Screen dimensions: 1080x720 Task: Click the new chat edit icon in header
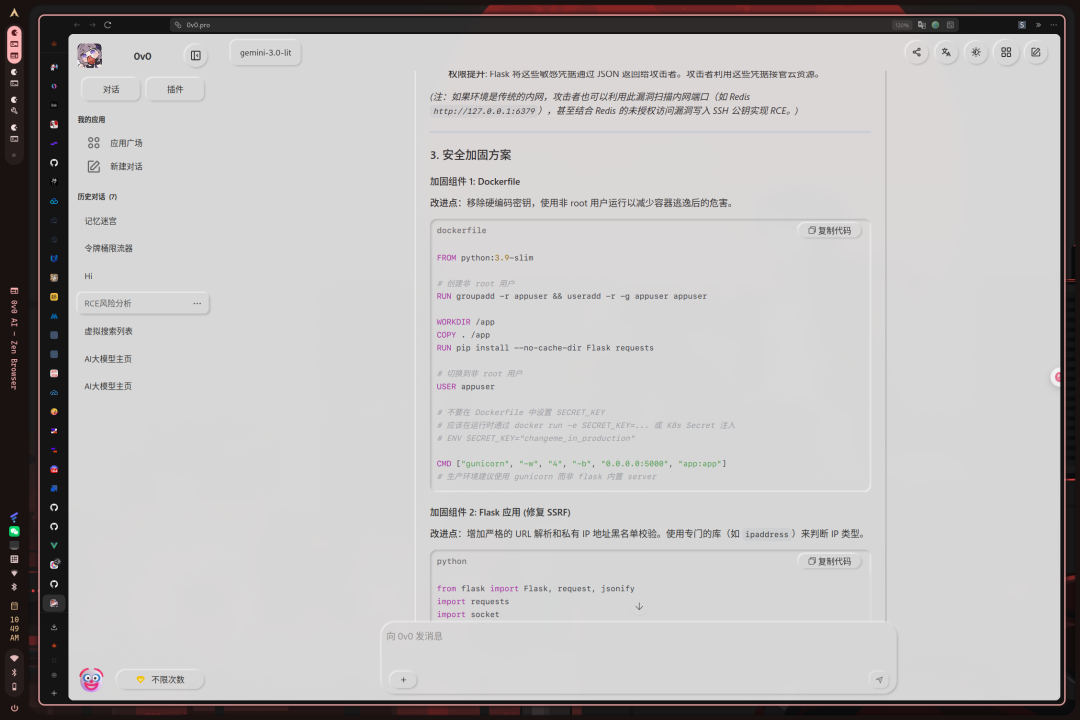pyautogui.click(x=1035, y=52)
